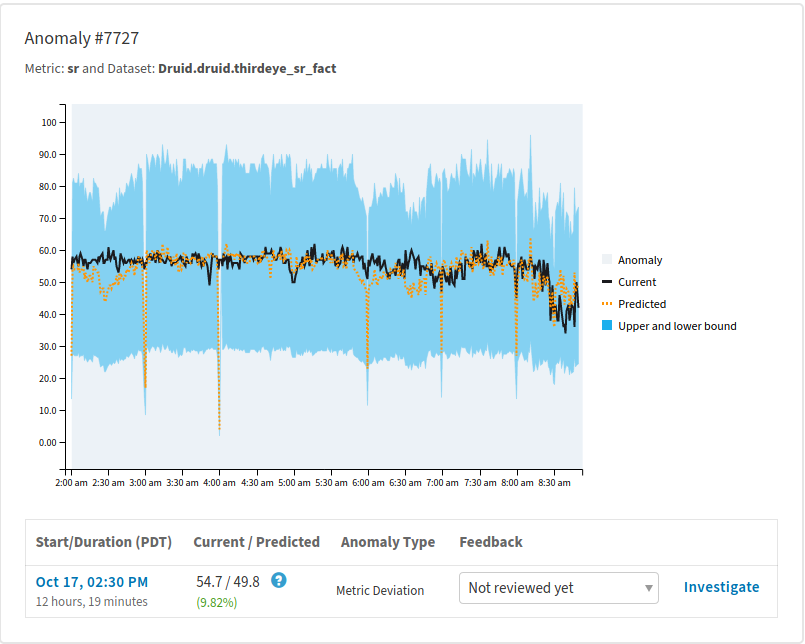The image size is (805, 644).
Task: Click the '2:00 am' x-axis label
Action: point(71,483)
